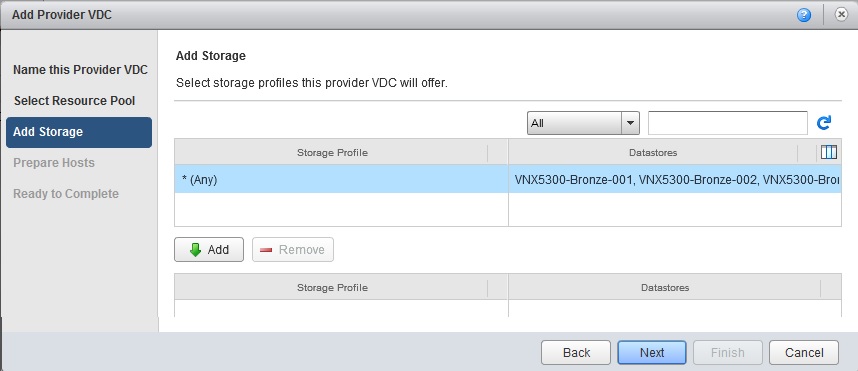The image size is (858, 371).
Task: Sort by upper Datastores column header
Action: (653, 153)
